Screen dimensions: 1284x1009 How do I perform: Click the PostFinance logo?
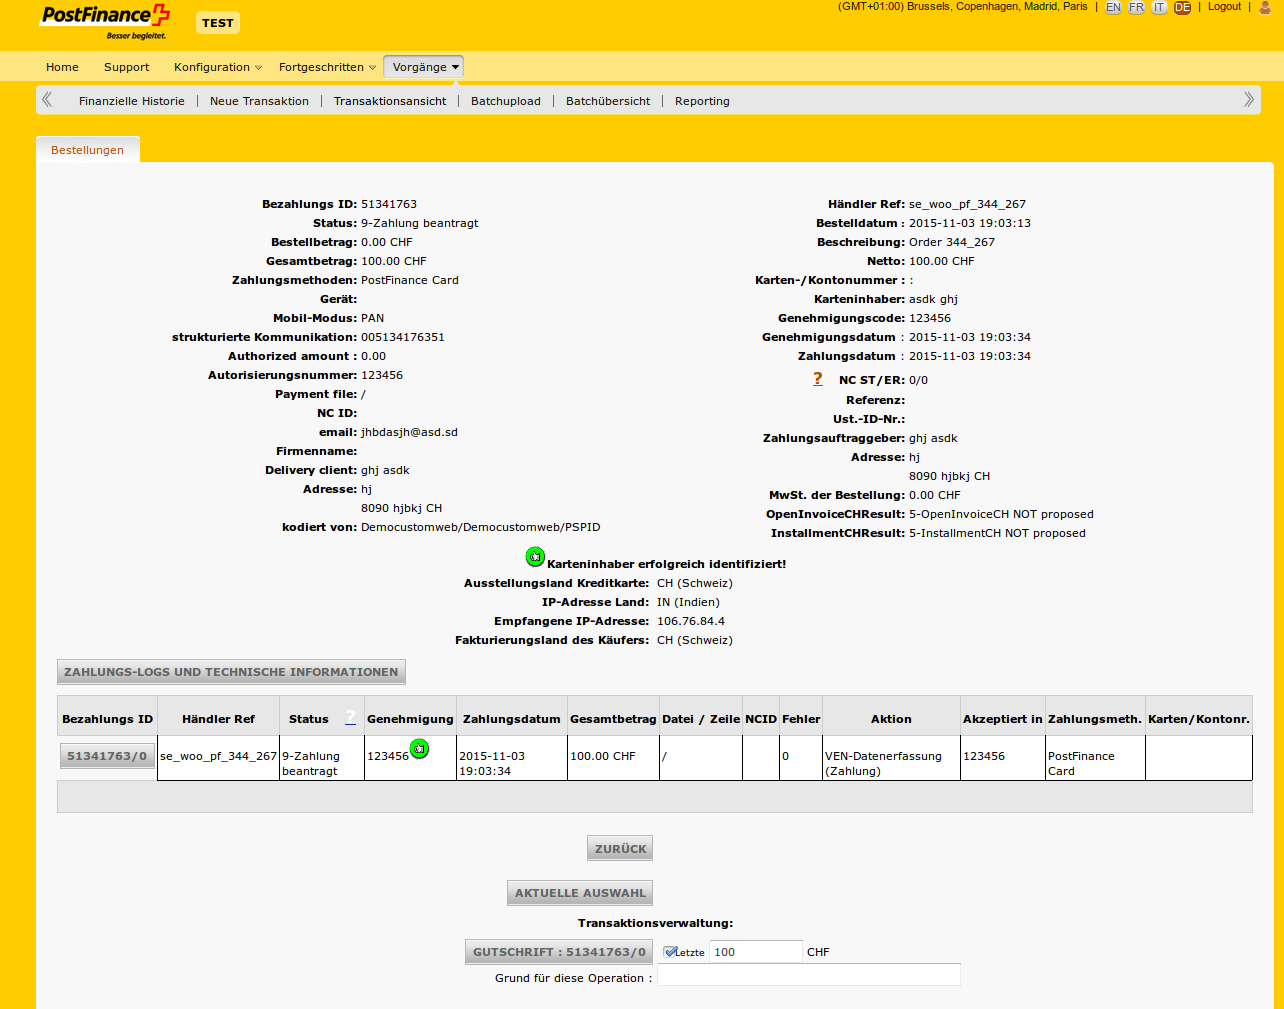point(105,21)
